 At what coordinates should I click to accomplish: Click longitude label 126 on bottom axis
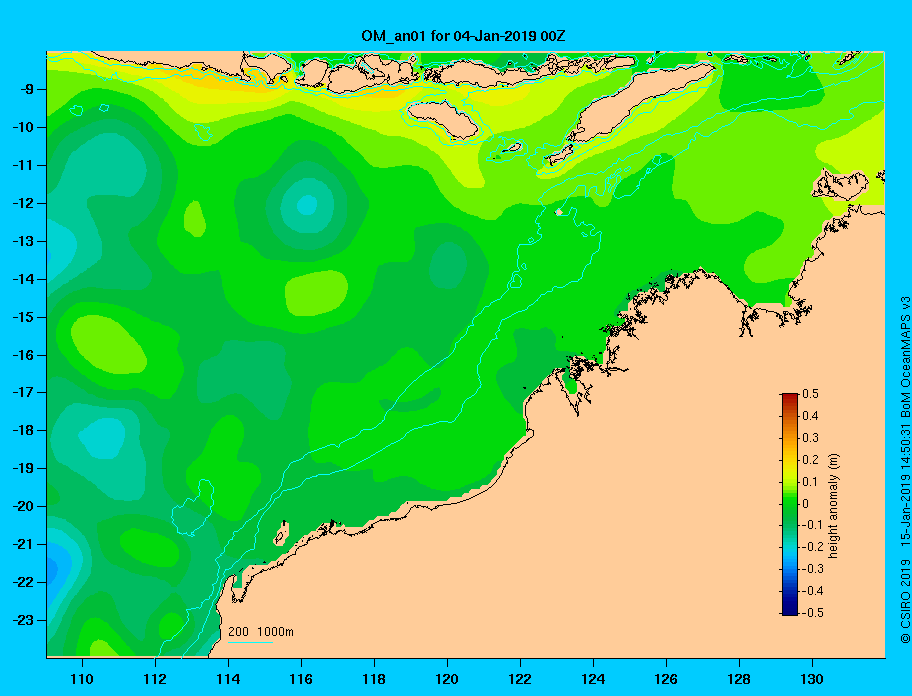[666, 679]
